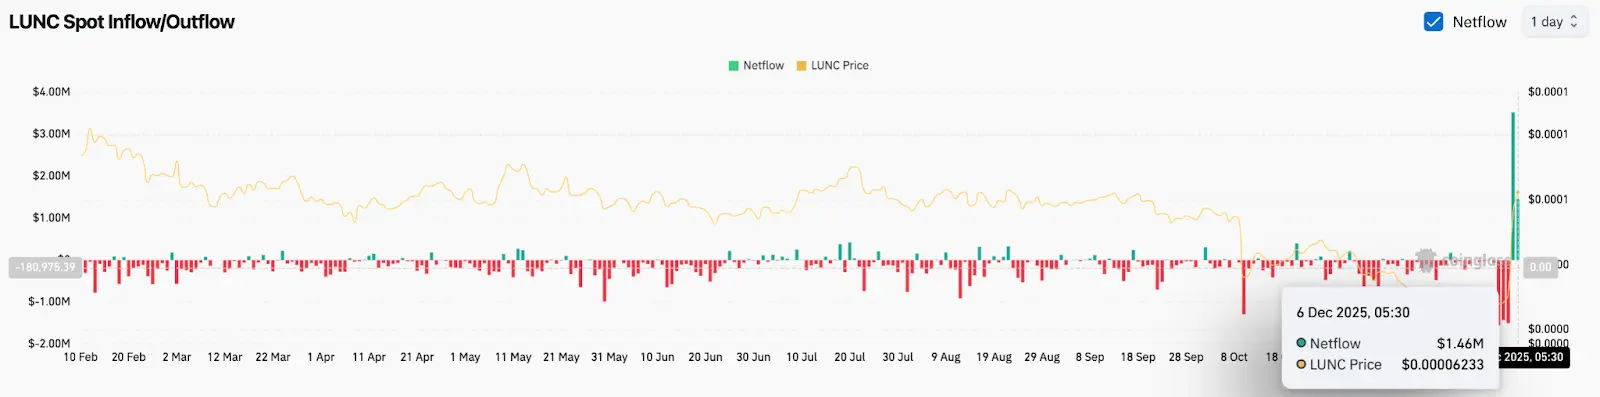Click the tooltip Netflow value $1.46M

click(1460, 343)
